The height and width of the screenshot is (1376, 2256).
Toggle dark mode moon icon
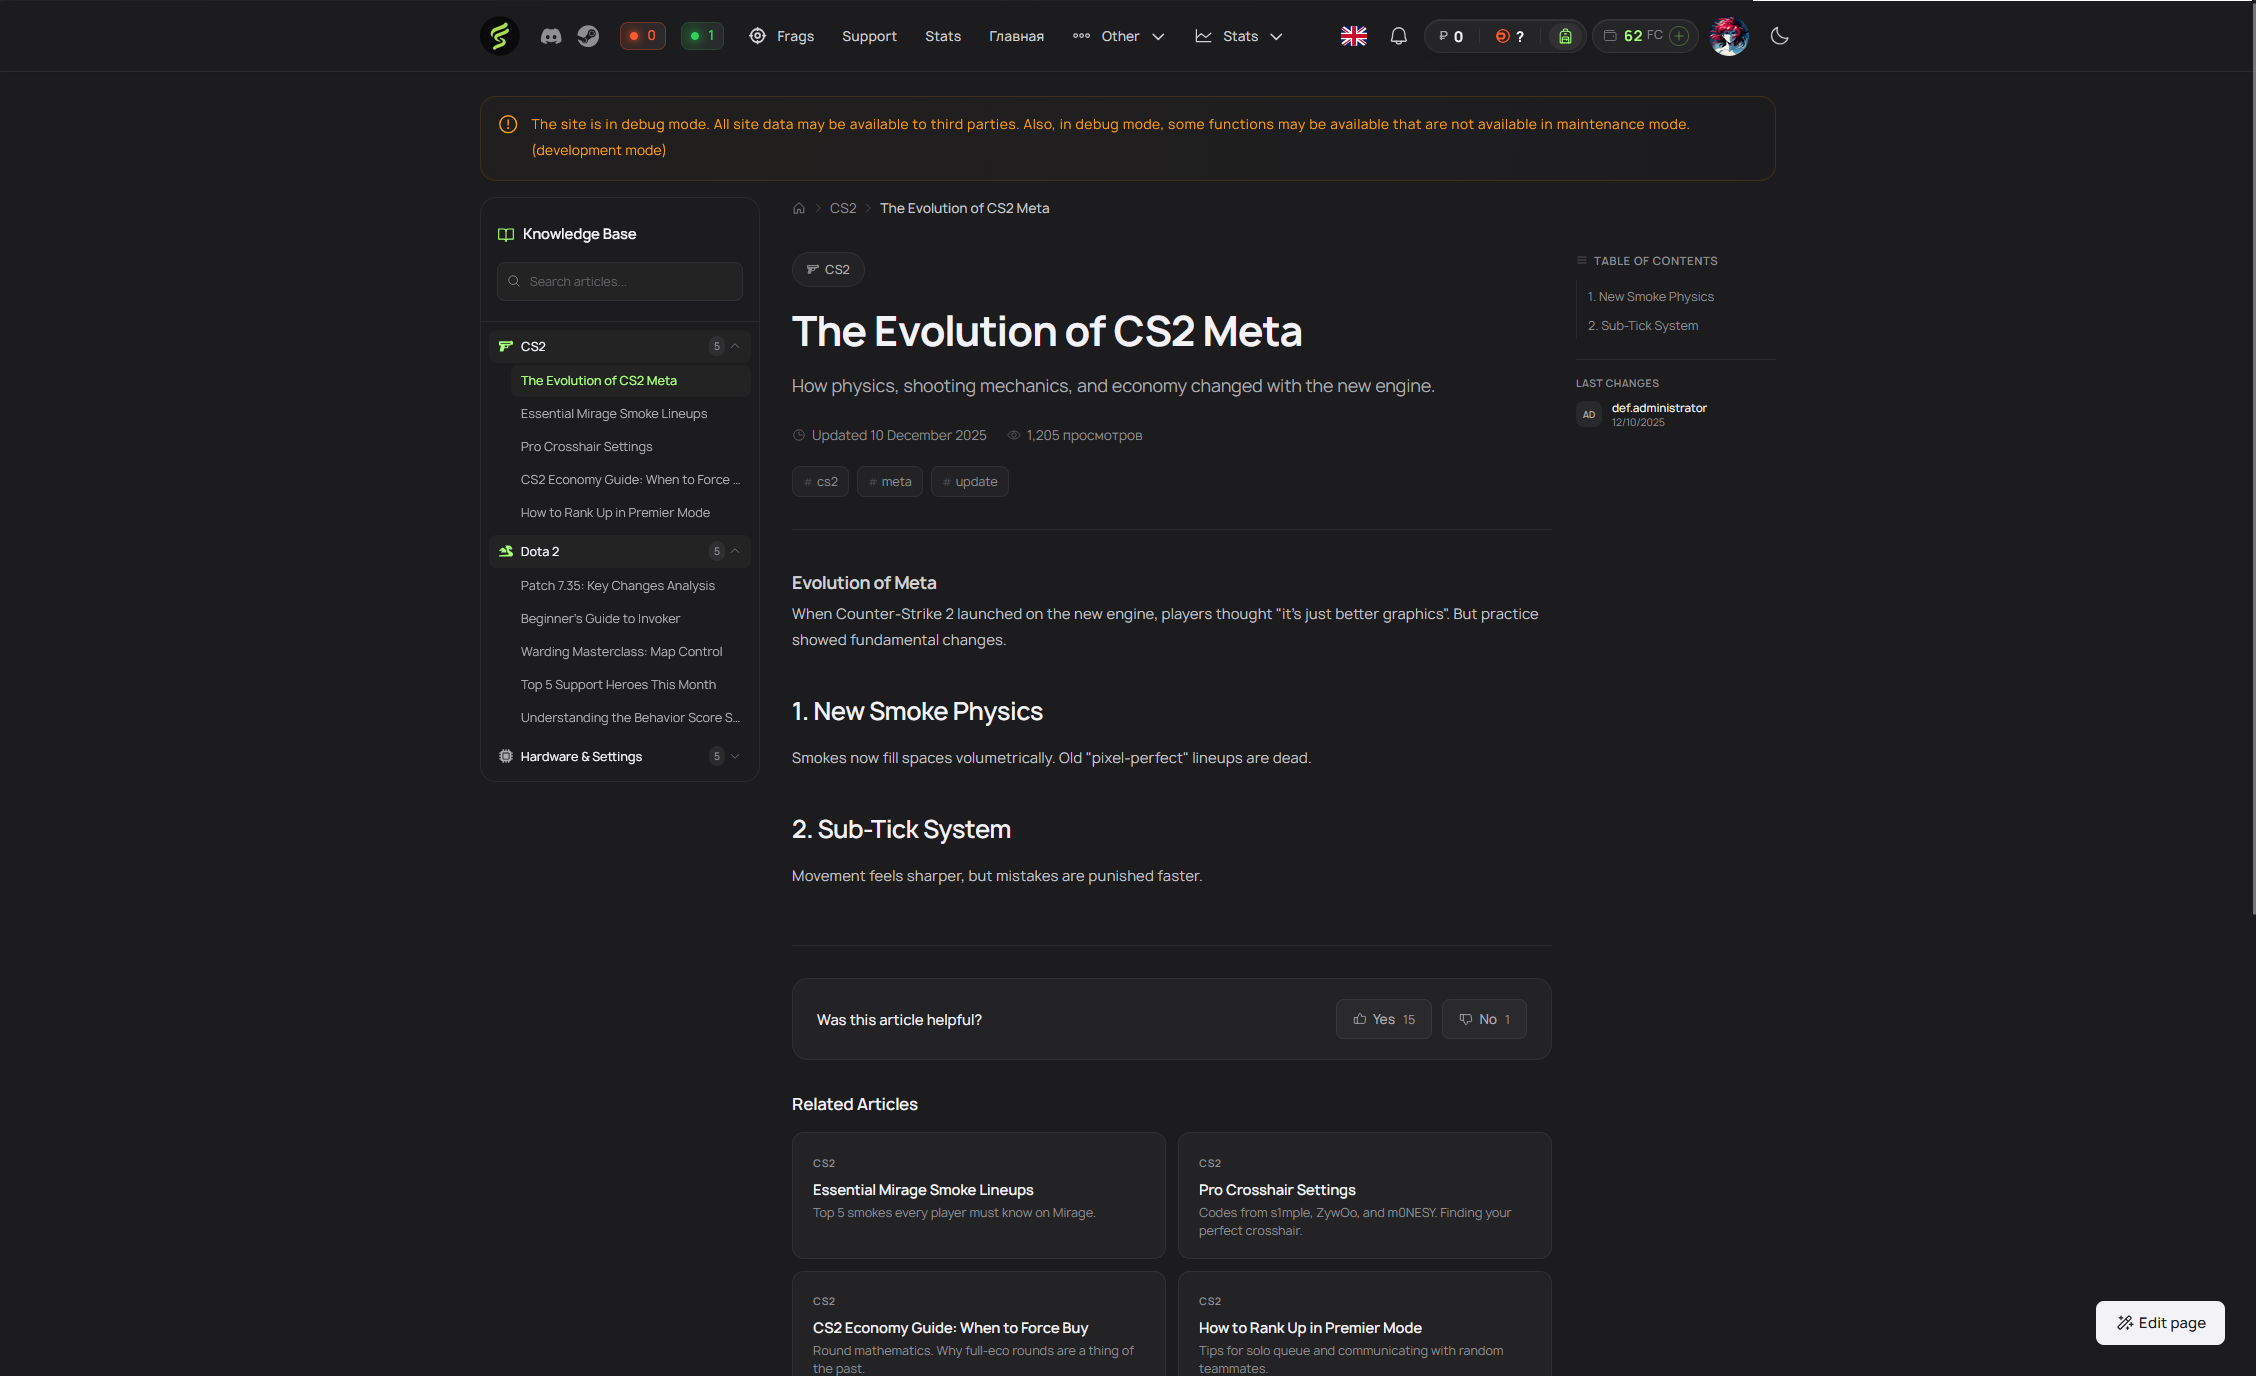click(1779, 36)
